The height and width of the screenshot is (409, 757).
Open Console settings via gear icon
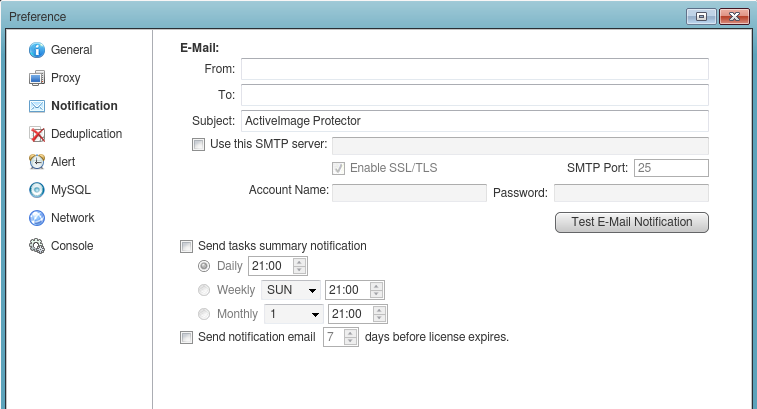(x=37, y=246)
